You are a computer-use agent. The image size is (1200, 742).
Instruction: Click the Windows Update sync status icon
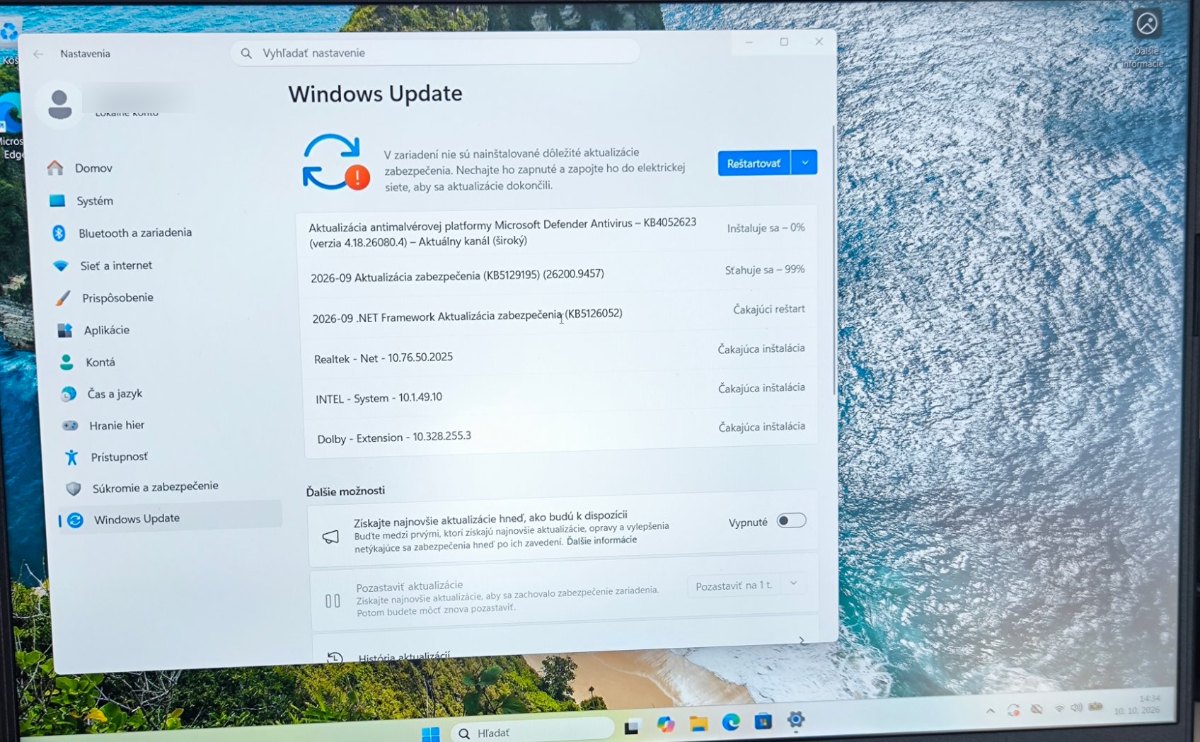point(335,163)
